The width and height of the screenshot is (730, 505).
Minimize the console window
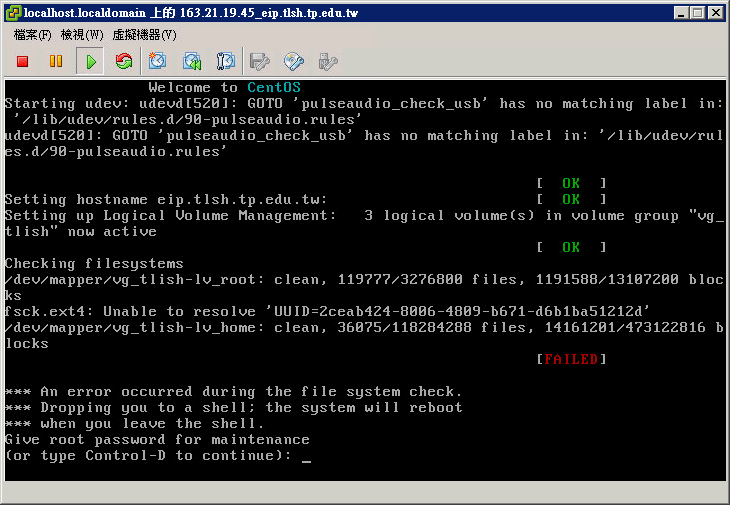click(681, 13)
